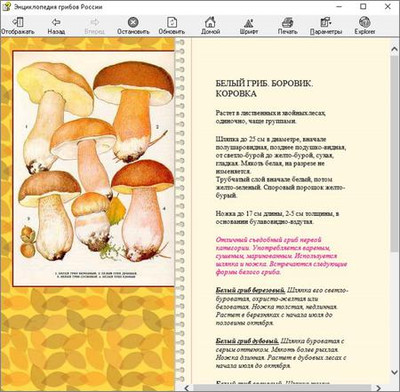Click the app icon in title bar
Image resolution: width=400 pixels, height=392 pixels.
[6, 6]
